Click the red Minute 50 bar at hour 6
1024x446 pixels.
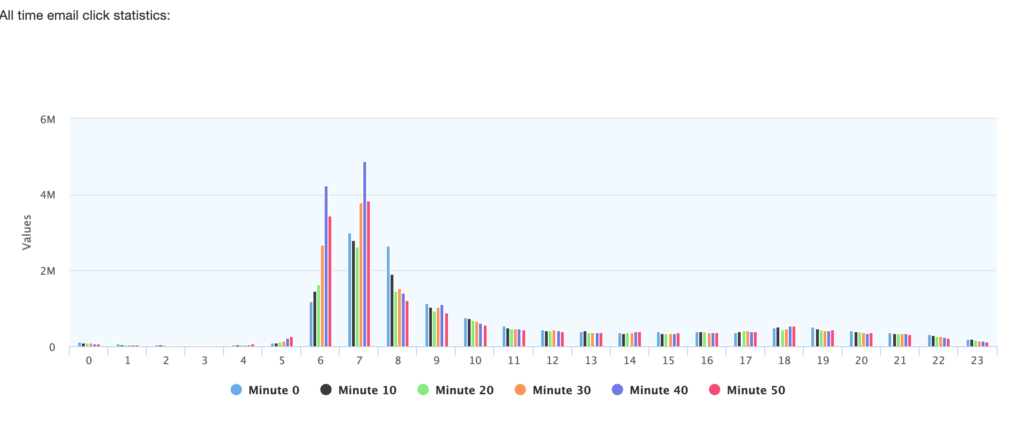[x=330, y=281]
